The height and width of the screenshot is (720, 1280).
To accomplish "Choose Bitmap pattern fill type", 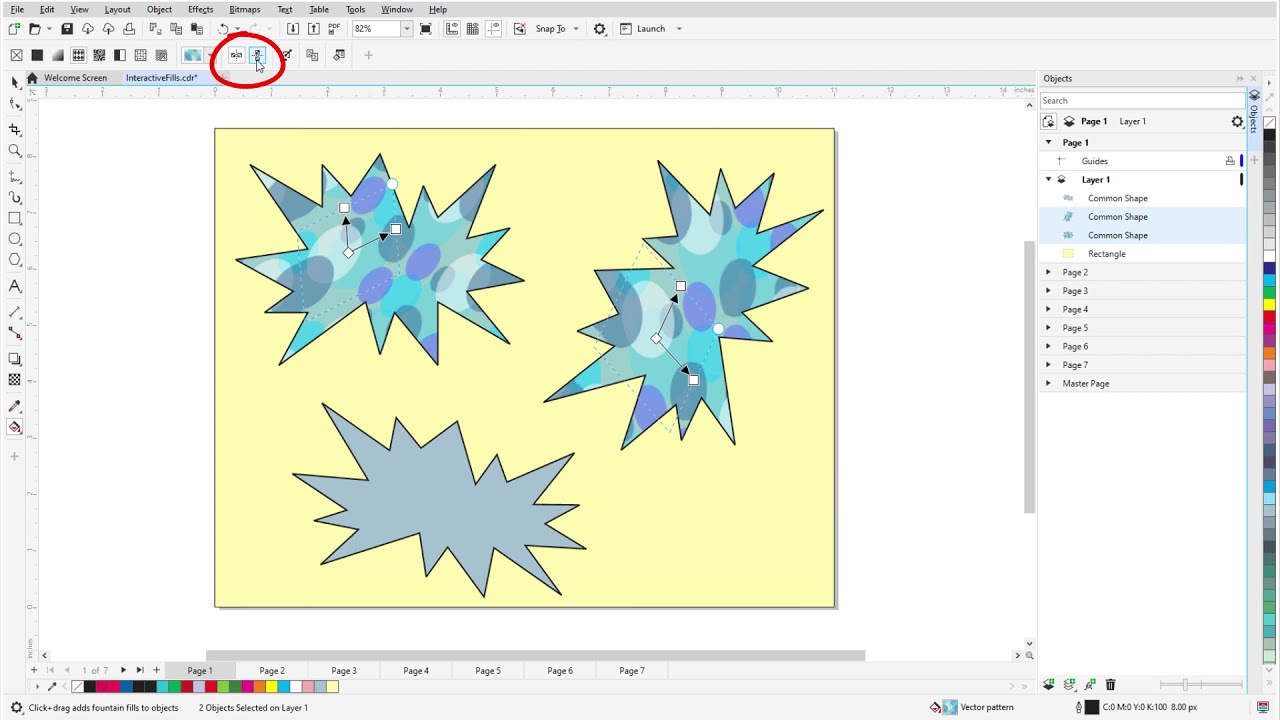I will pyautogui.click(x=99, y=55).
